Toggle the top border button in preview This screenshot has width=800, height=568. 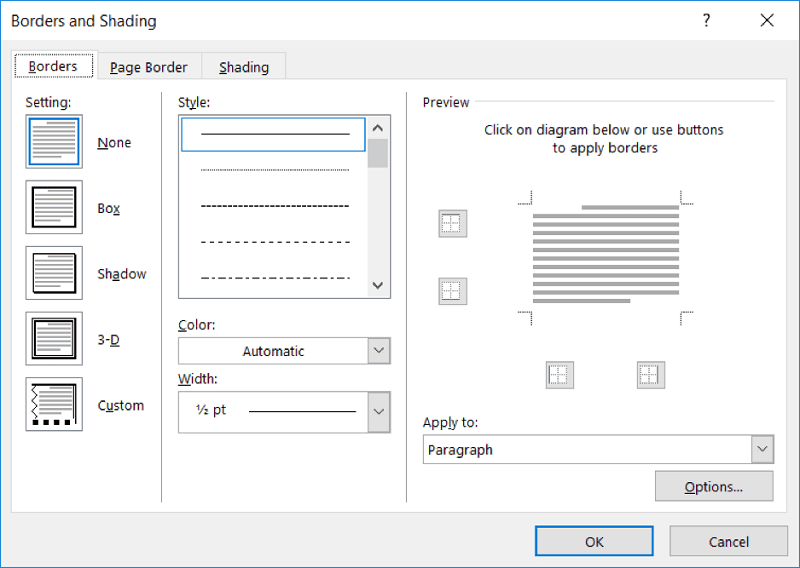coord(452,224)
